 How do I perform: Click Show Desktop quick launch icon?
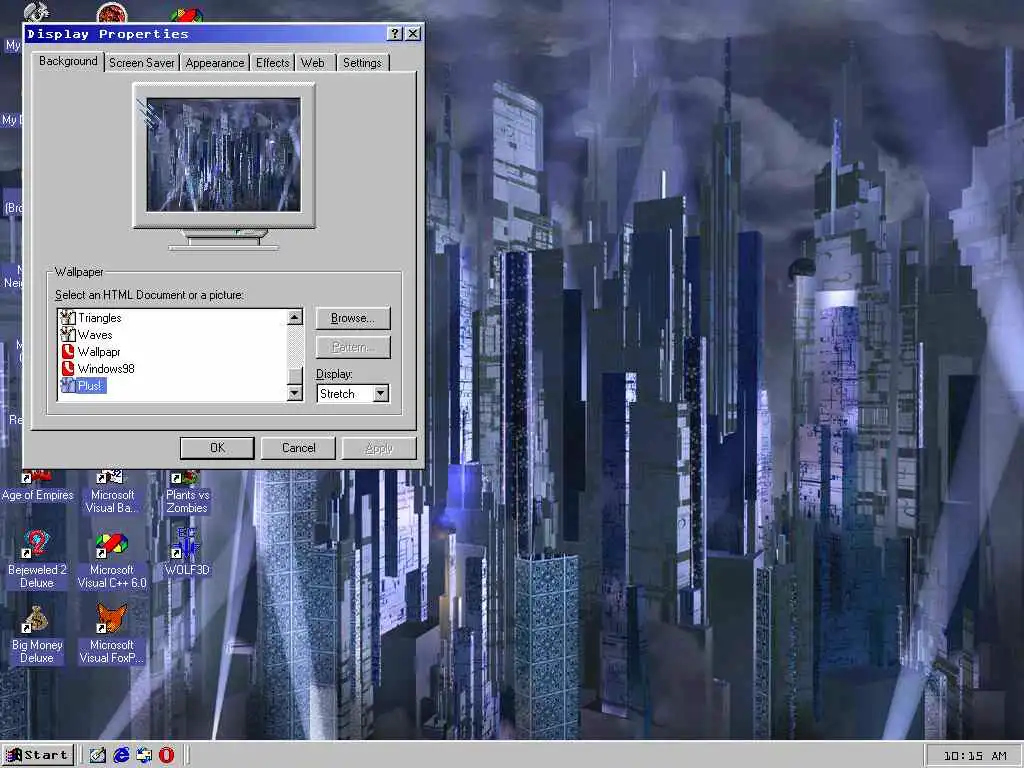(x=97, y=756)
